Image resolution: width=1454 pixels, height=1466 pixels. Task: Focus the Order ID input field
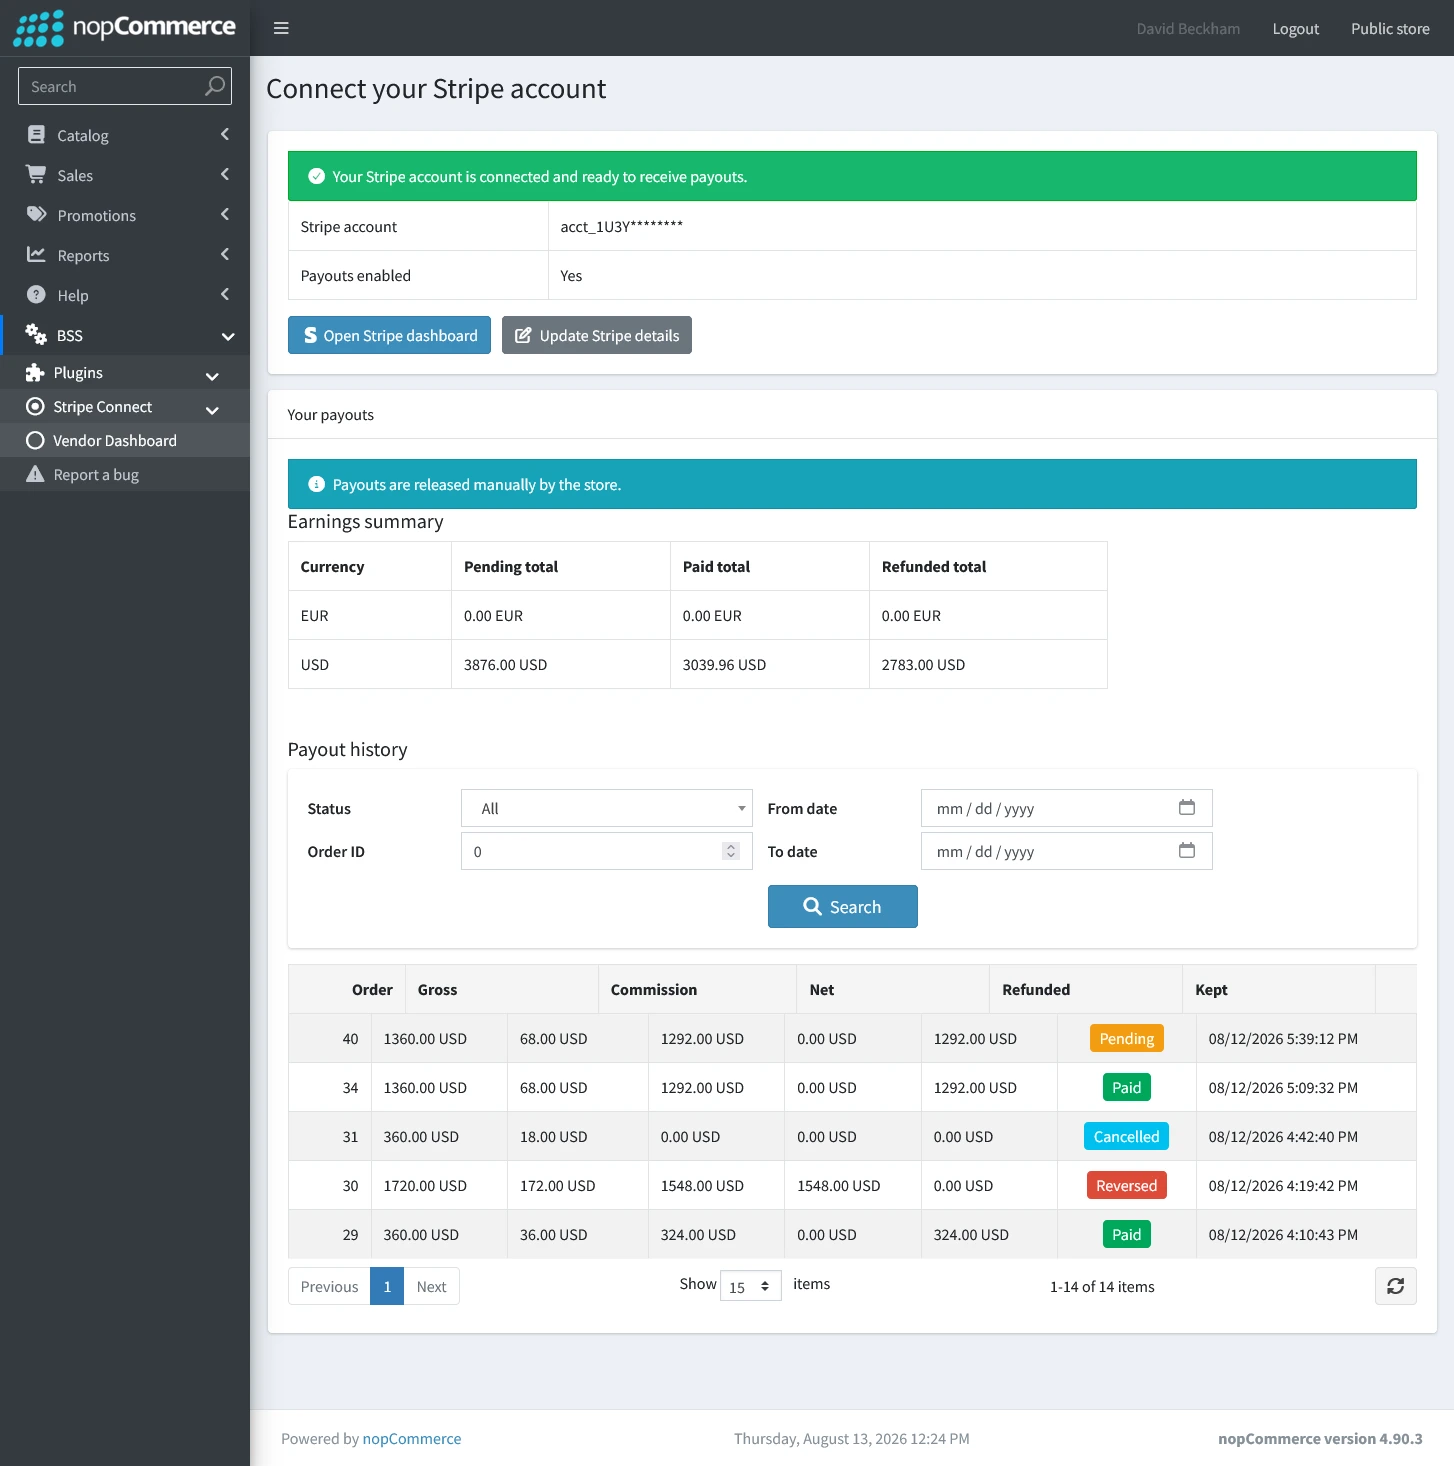[x=606, y=851]
